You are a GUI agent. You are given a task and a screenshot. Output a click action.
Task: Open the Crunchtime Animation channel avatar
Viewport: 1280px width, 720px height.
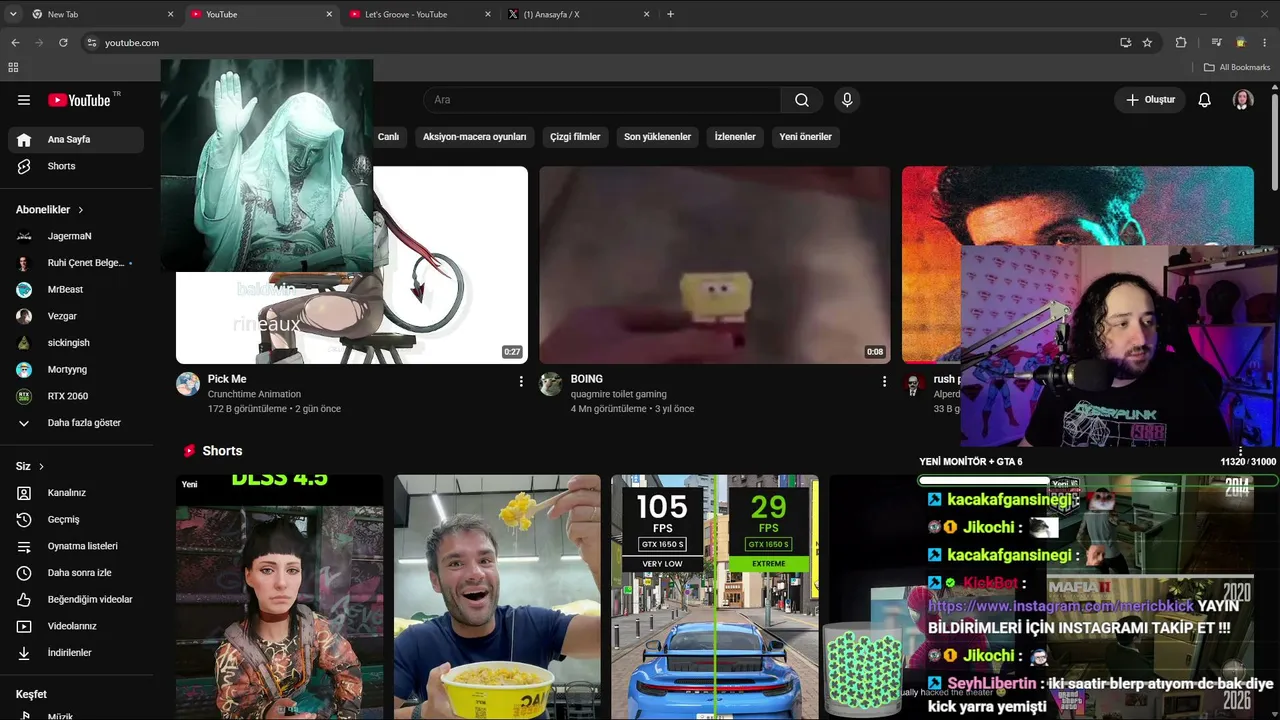point(188,384)
